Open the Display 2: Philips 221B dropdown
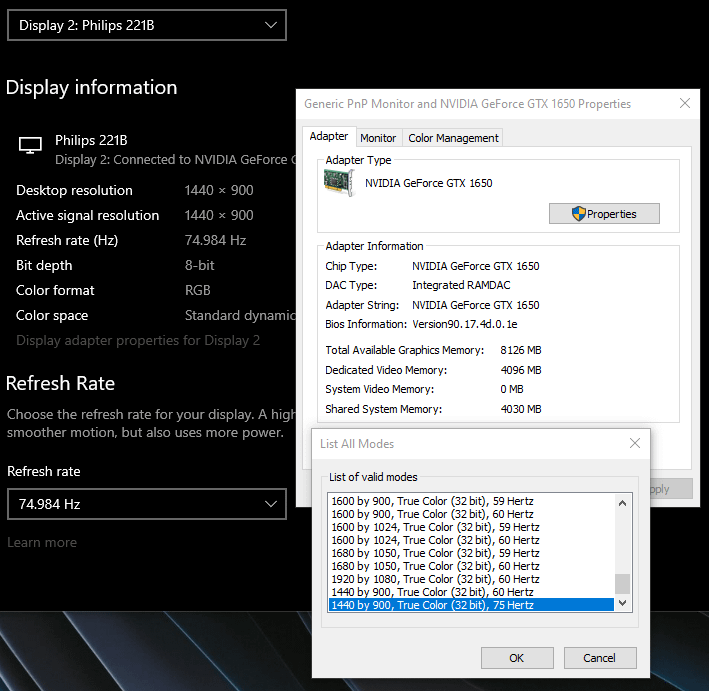Screen dimensions: 709x691 click(147, 25)
